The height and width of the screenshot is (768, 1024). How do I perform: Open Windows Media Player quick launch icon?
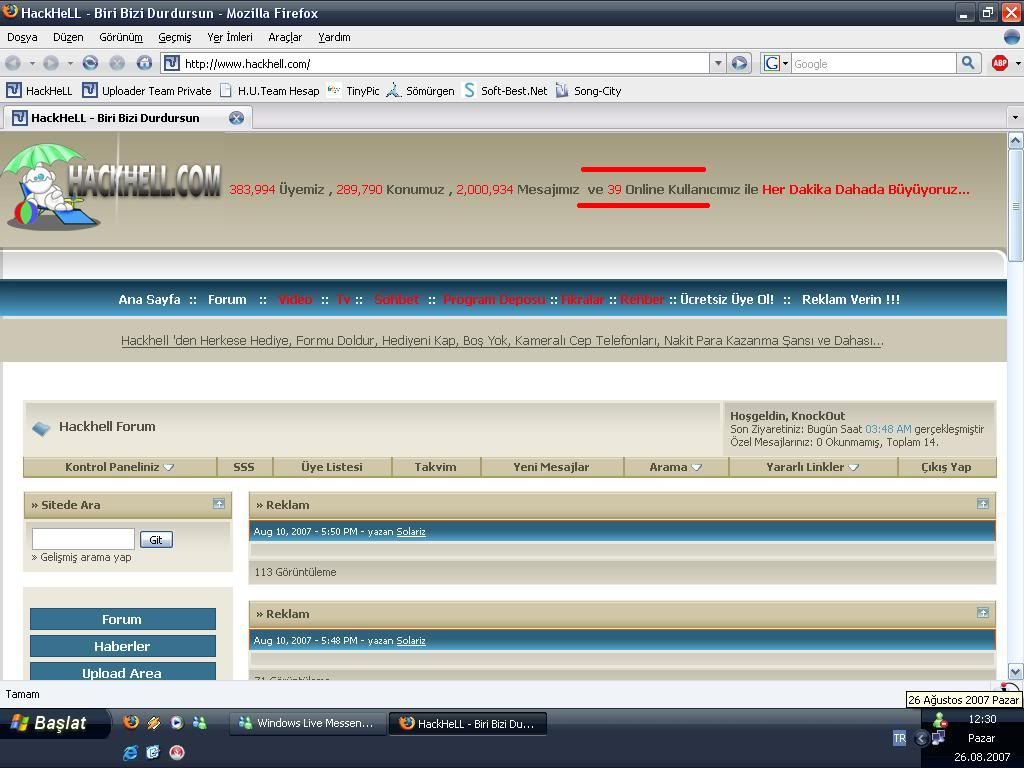tap(177, 722)
